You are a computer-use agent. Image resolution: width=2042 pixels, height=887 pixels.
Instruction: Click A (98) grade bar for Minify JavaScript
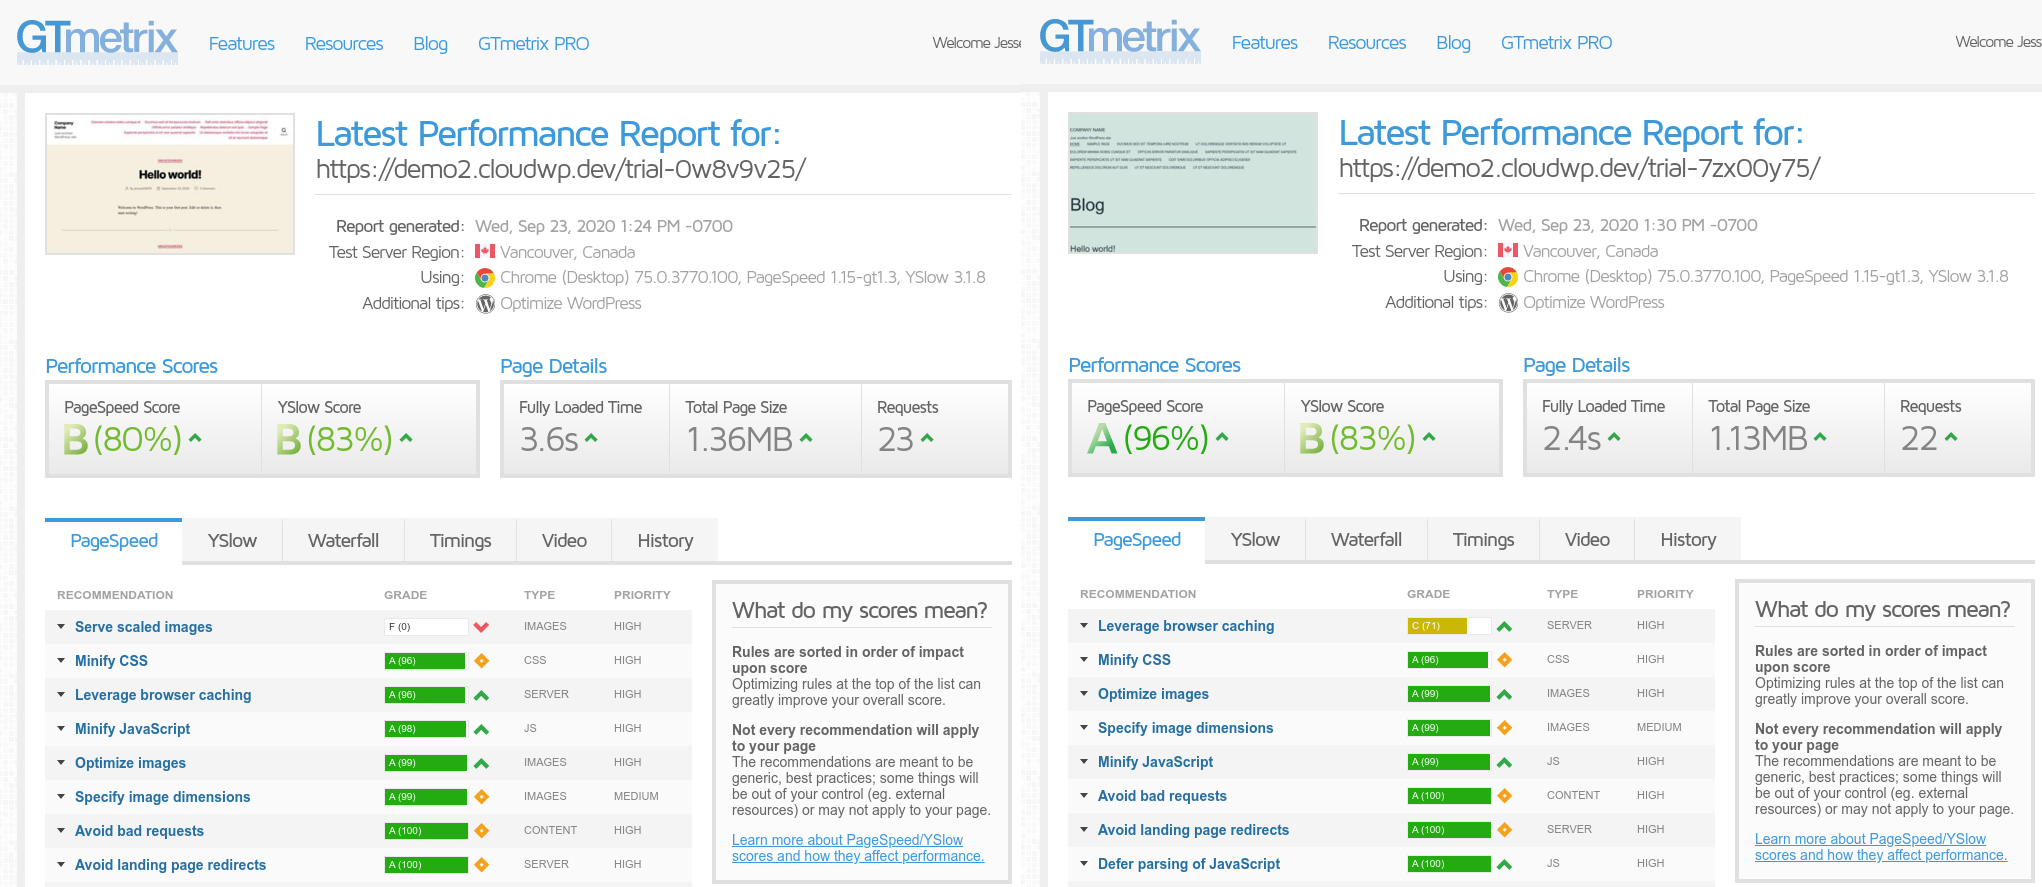tap(426, 729)
